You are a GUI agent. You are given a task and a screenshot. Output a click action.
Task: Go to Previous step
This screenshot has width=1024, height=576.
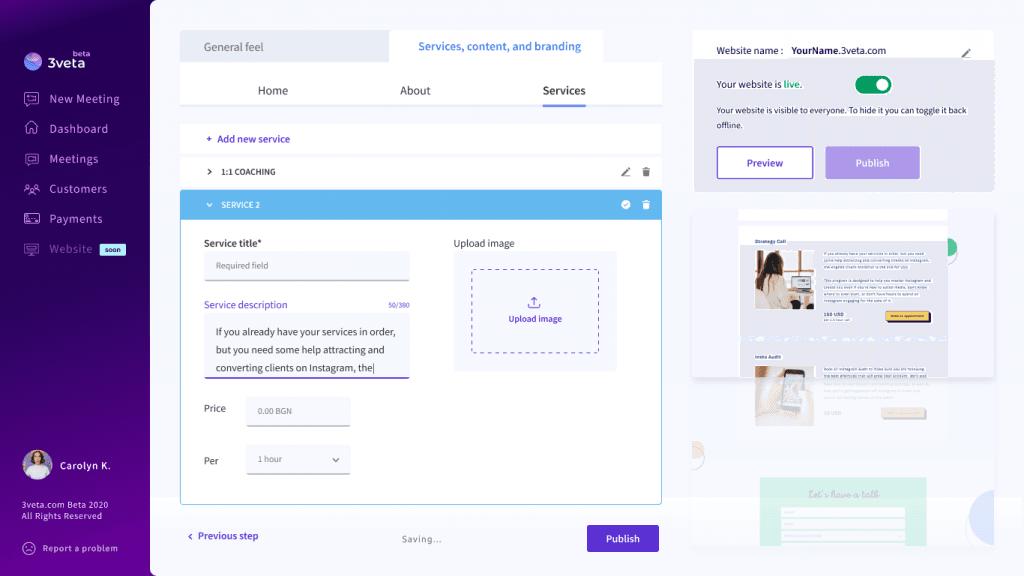(x=223, y=536)
